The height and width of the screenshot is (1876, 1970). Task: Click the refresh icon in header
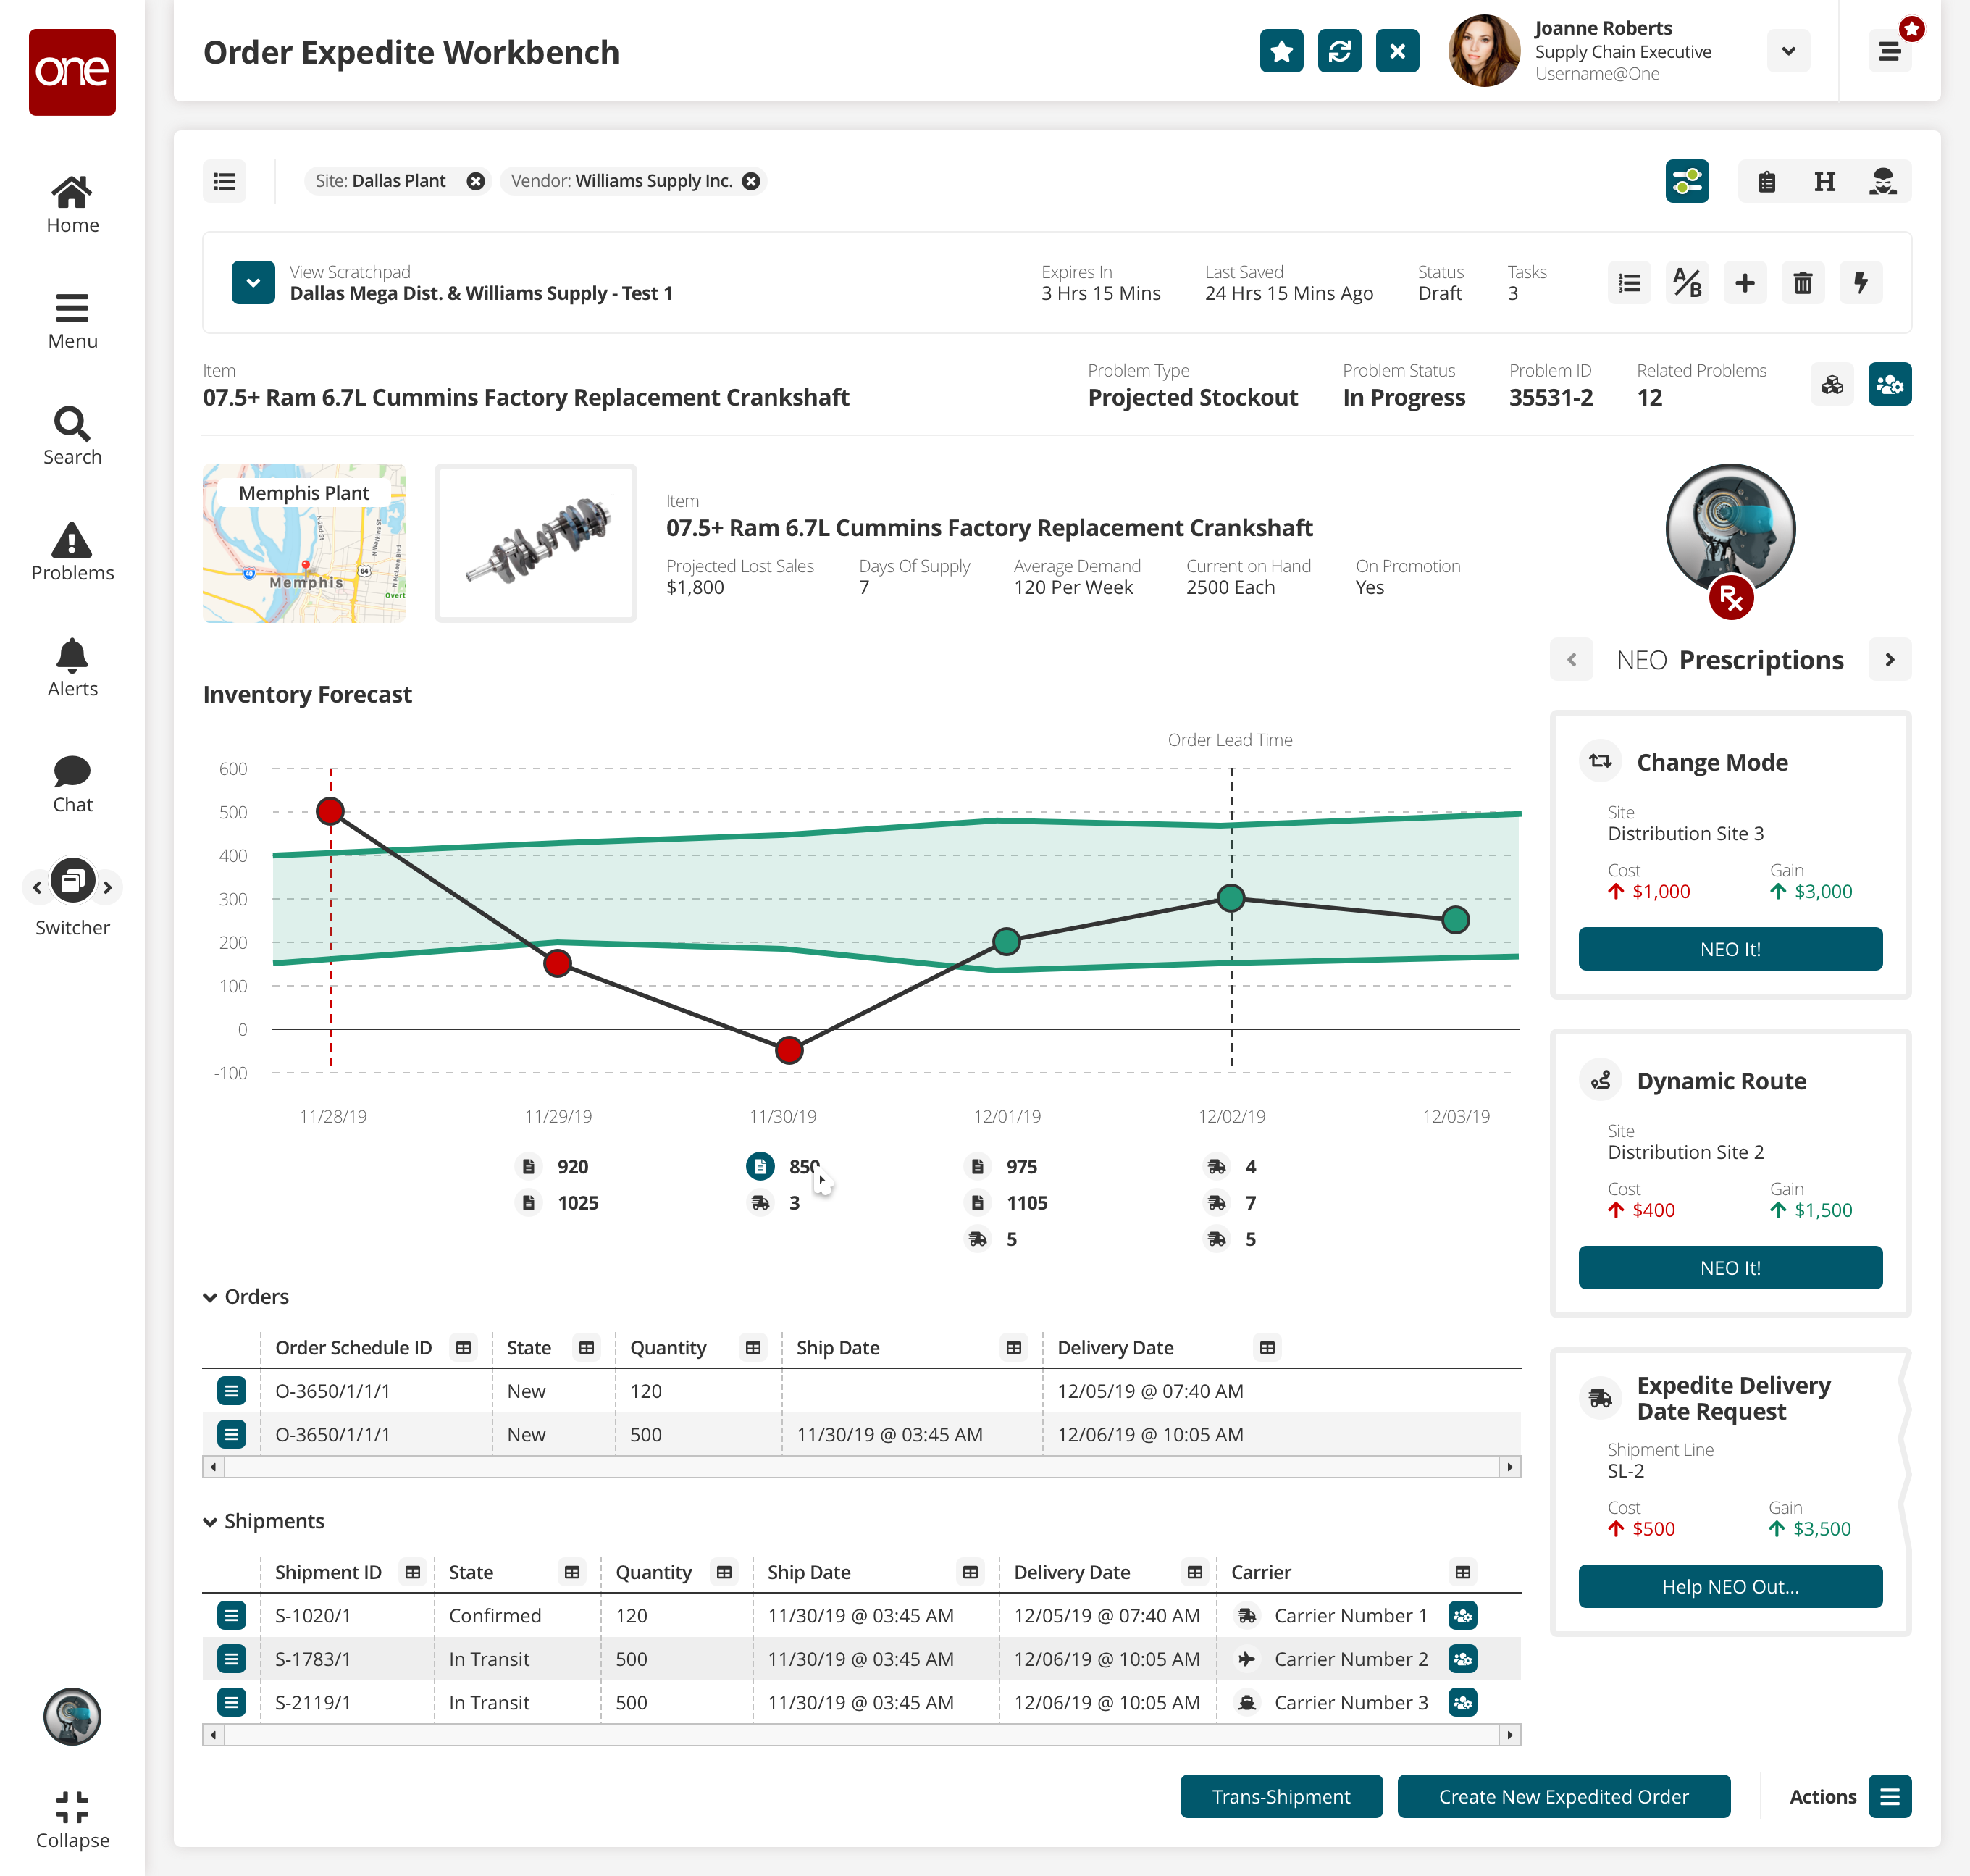(x=1339, y=51)
